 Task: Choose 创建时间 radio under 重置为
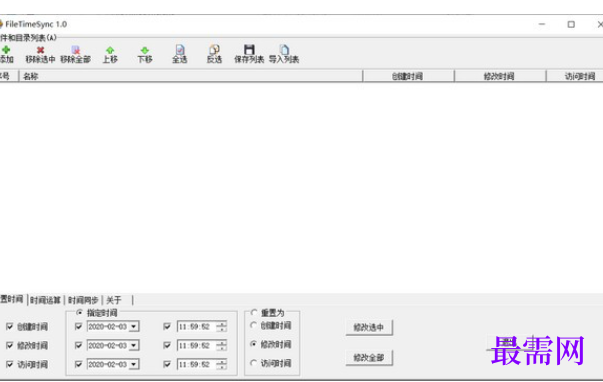coord(253,325)
